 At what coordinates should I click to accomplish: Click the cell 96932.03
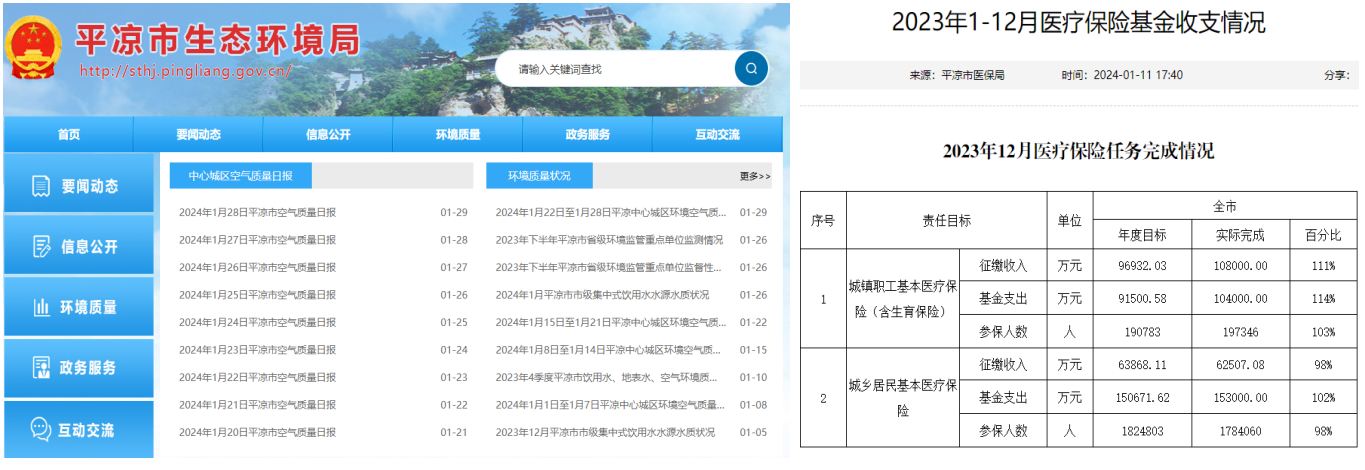coord(1142,266)
